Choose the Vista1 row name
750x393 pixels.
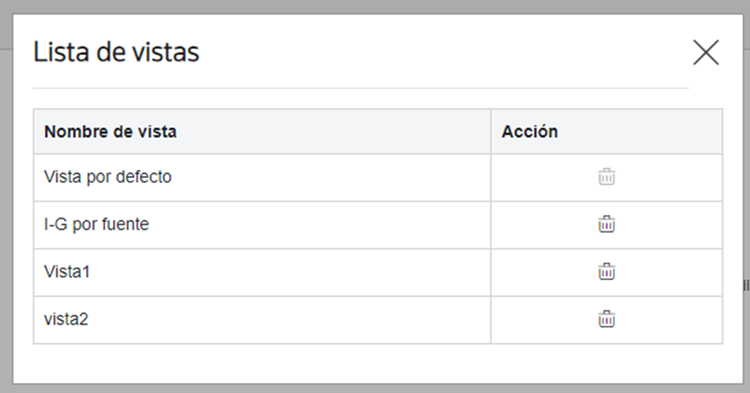point(67,272)
